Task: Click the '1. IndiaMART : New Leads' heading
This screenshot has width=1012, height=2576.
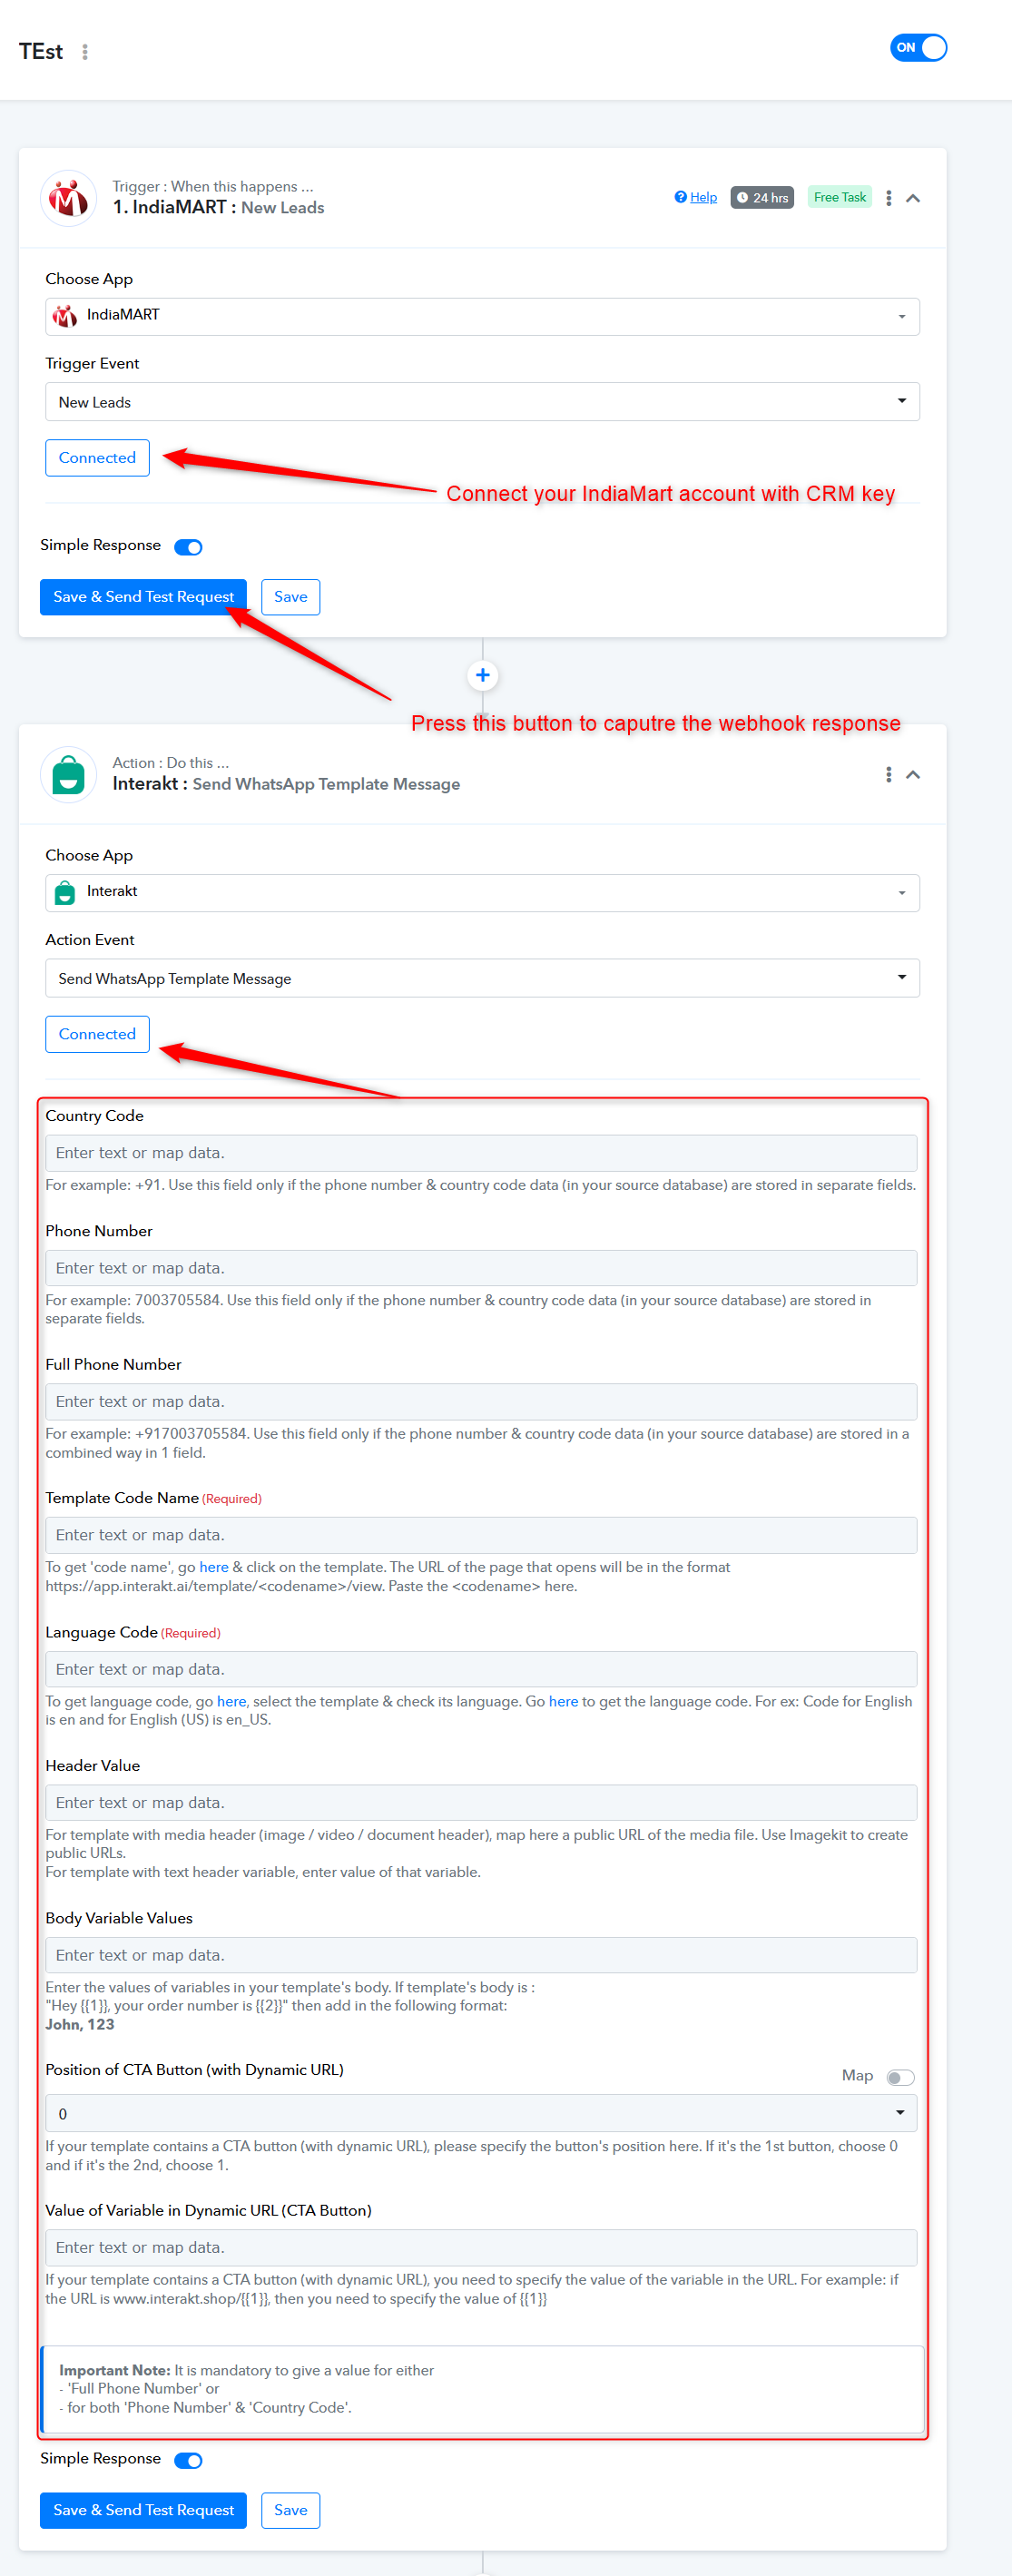Action: [x=218, y=208]
